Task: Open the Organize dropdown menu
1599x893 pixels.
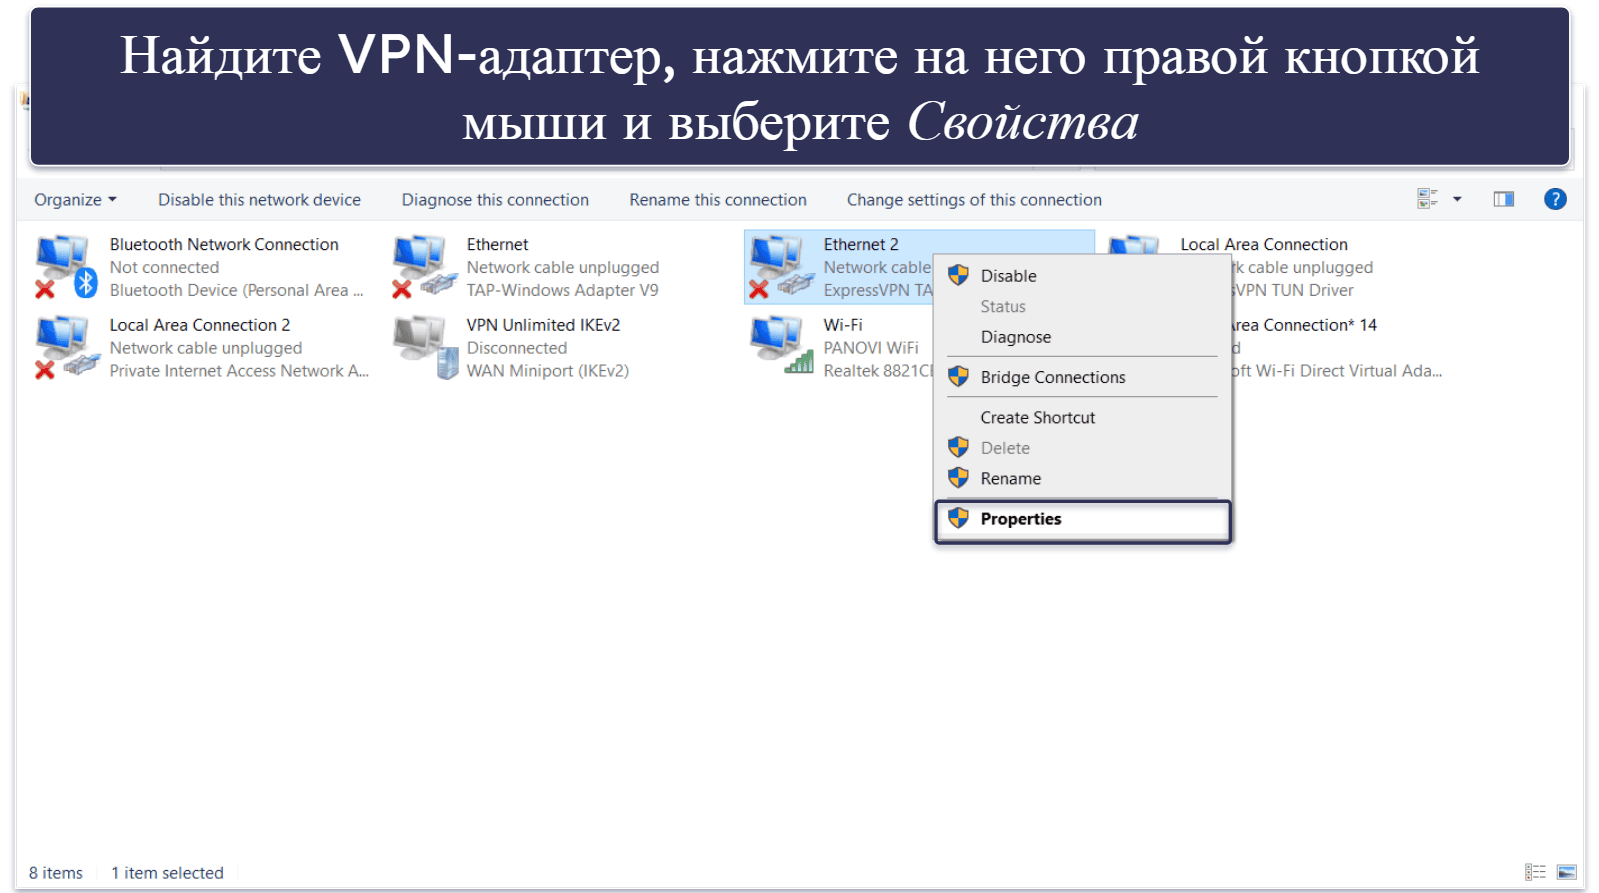Action: [75, 199]
